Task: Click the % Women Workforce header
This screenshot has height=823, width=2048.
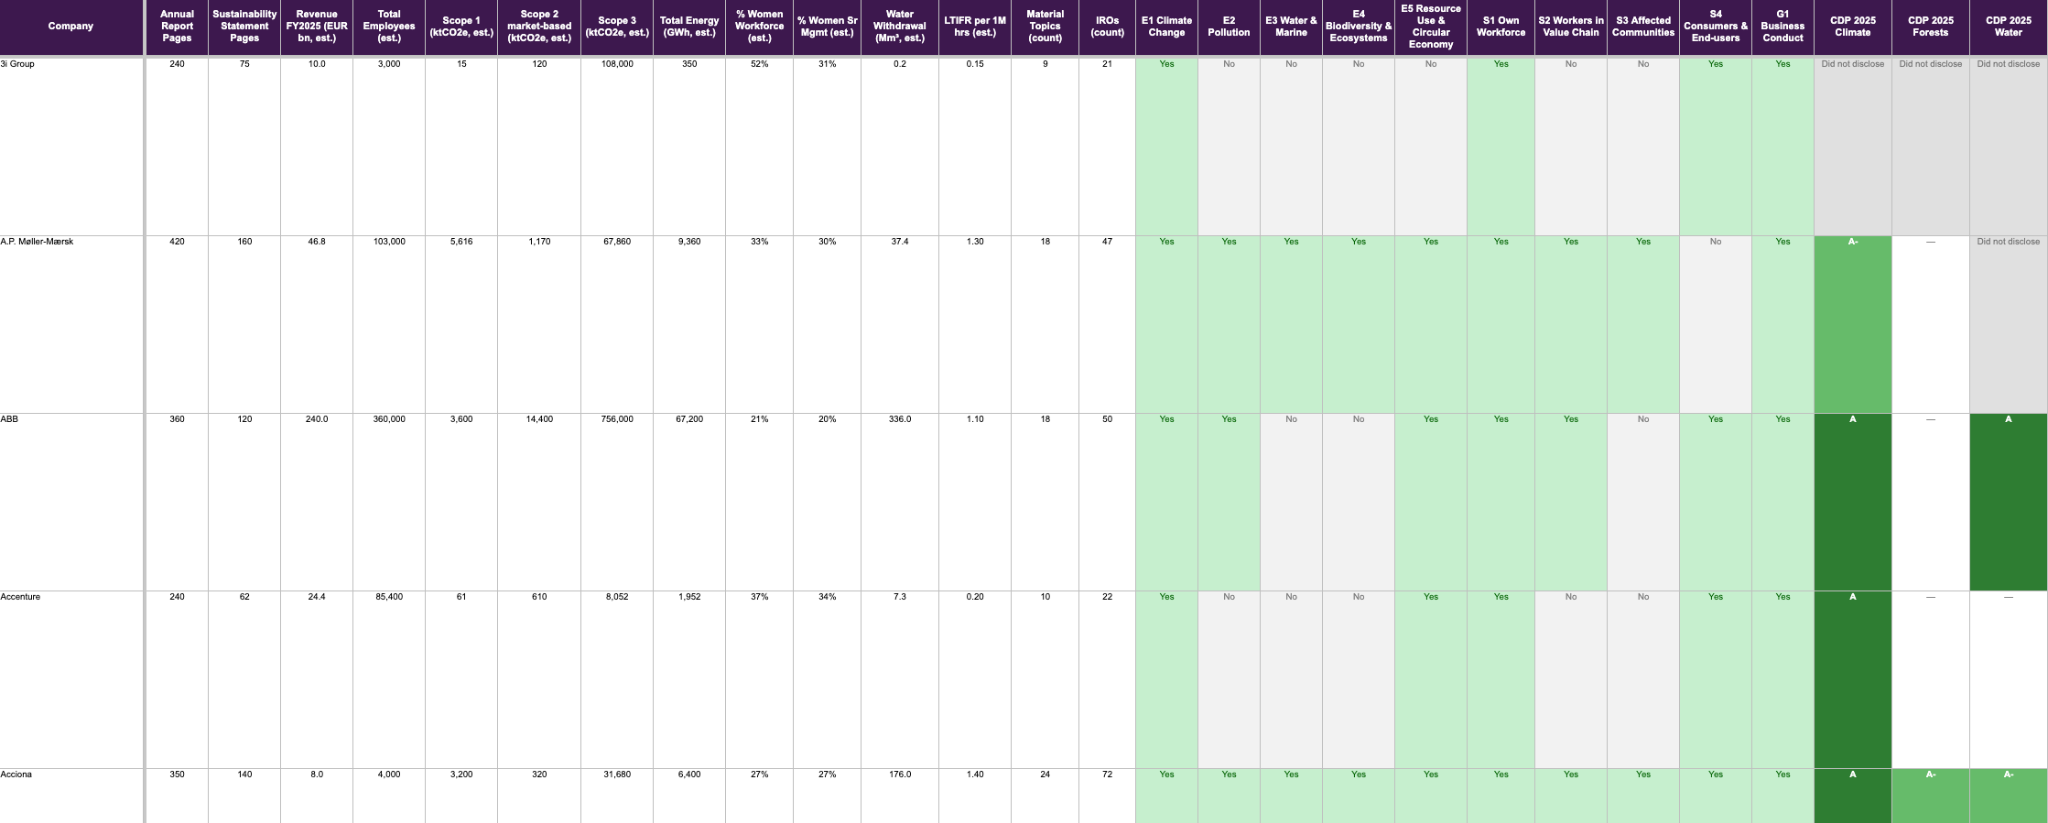Action: (759, 27)
